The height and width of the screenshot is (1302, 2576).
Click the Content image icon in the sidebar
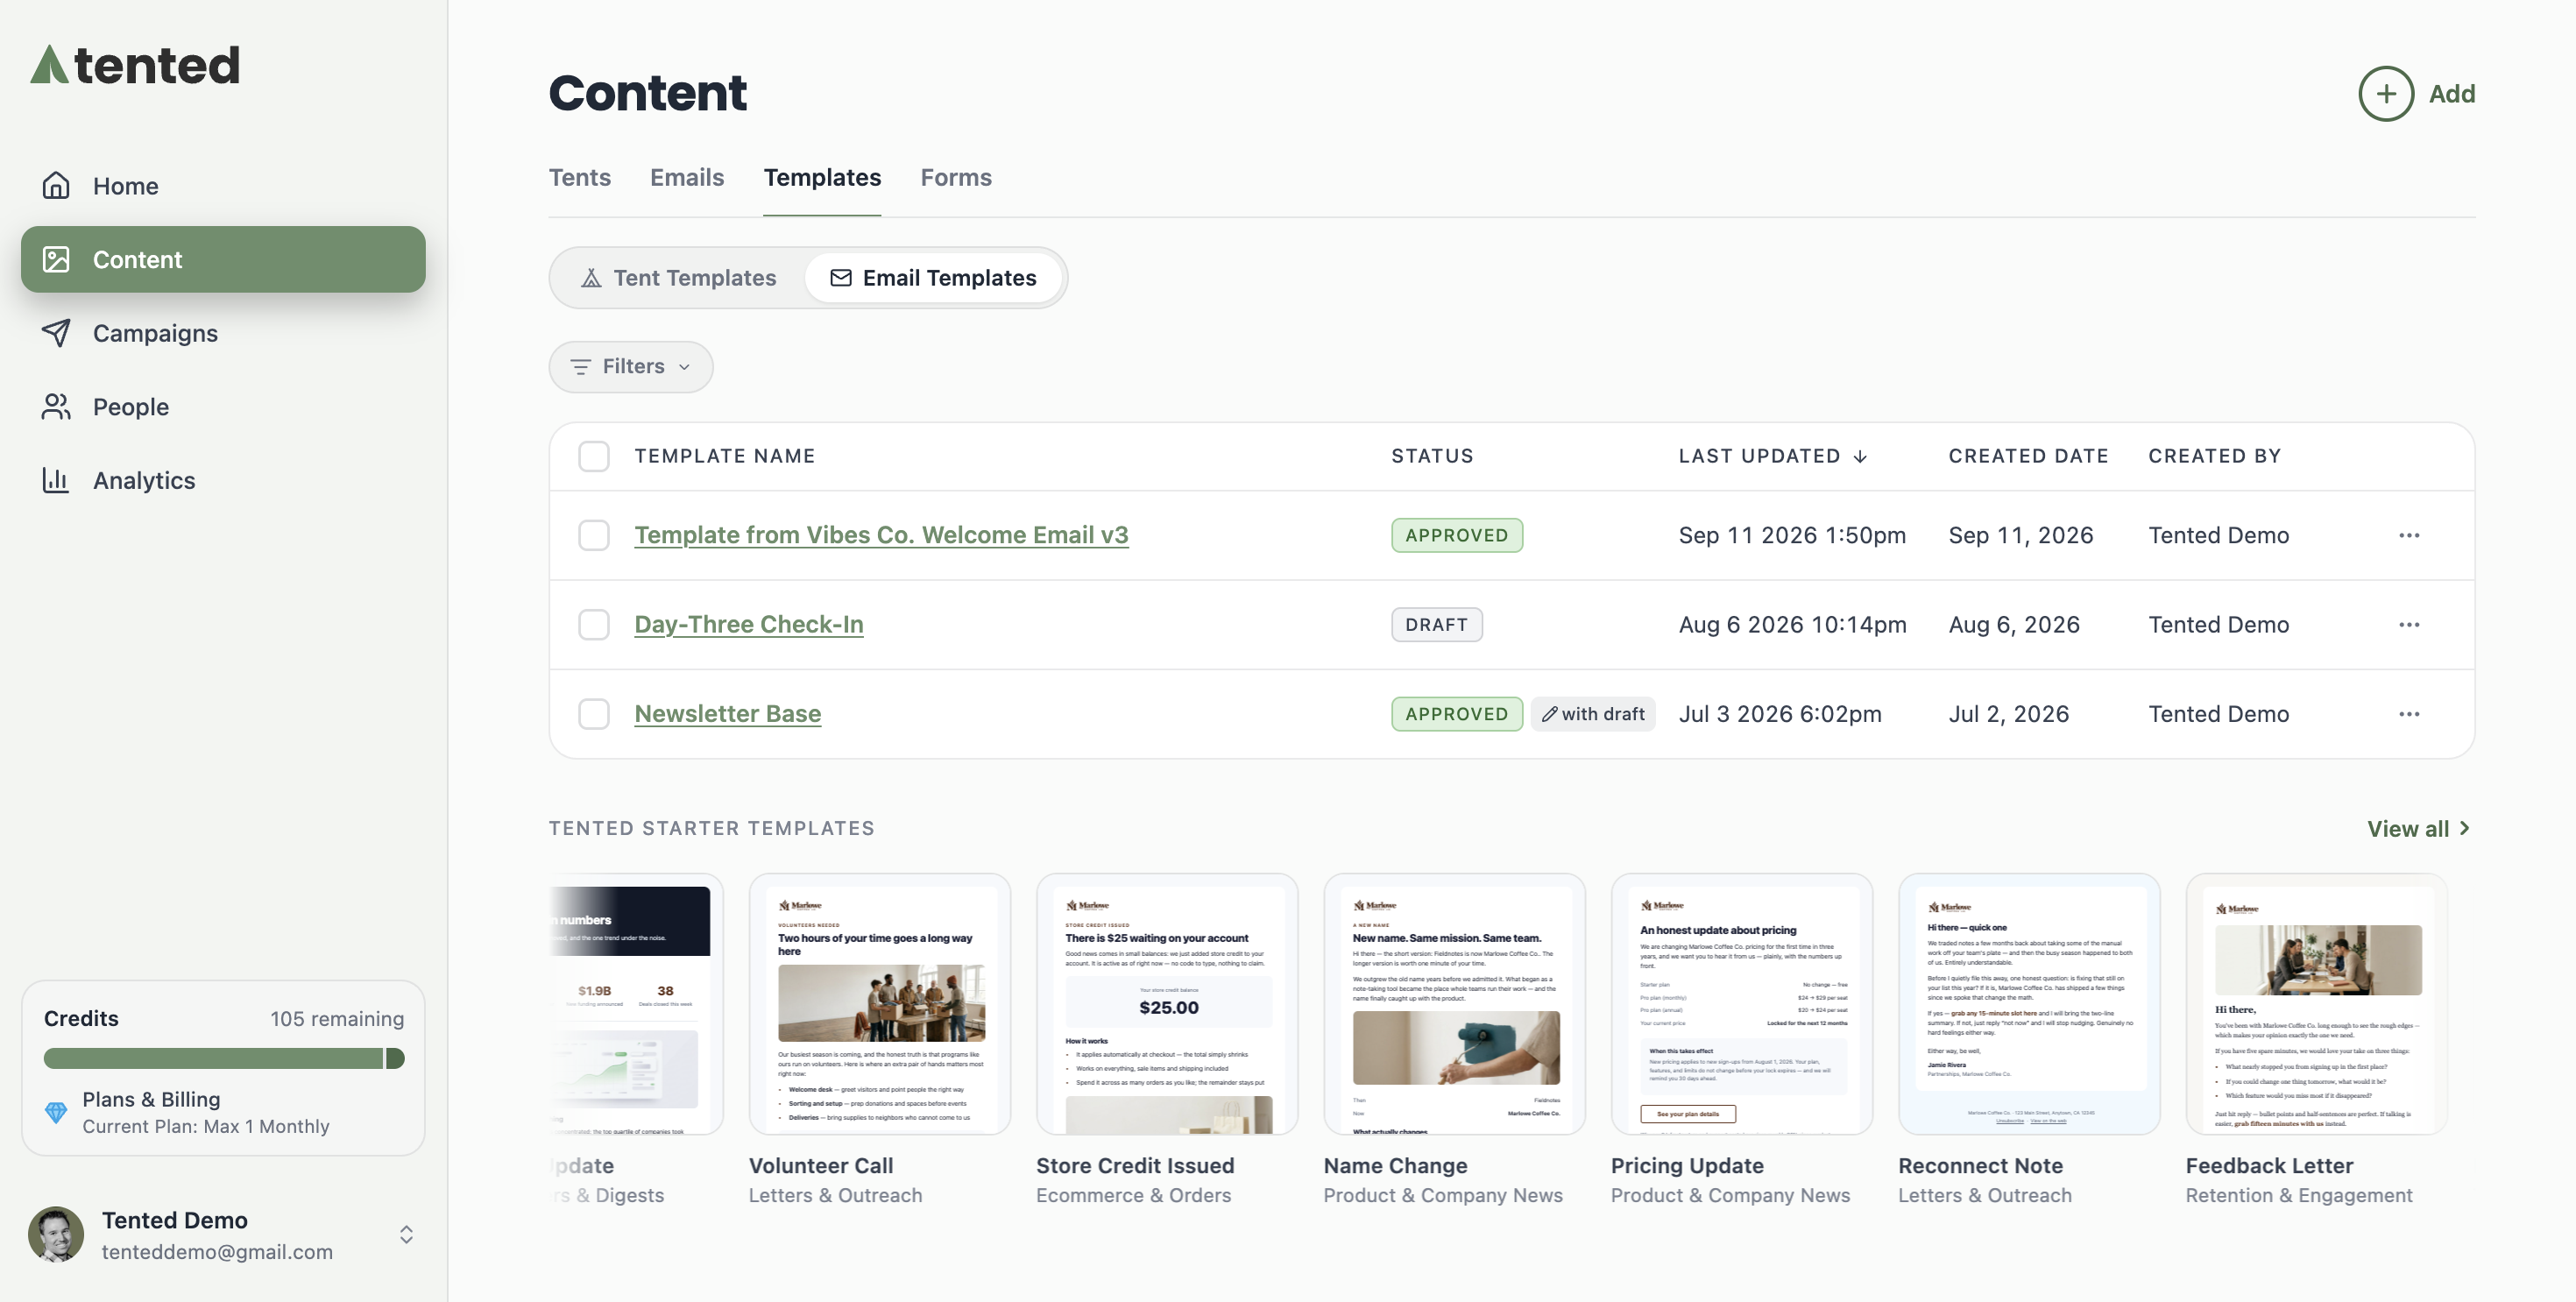pyautogui.click(x=56, y=259)
